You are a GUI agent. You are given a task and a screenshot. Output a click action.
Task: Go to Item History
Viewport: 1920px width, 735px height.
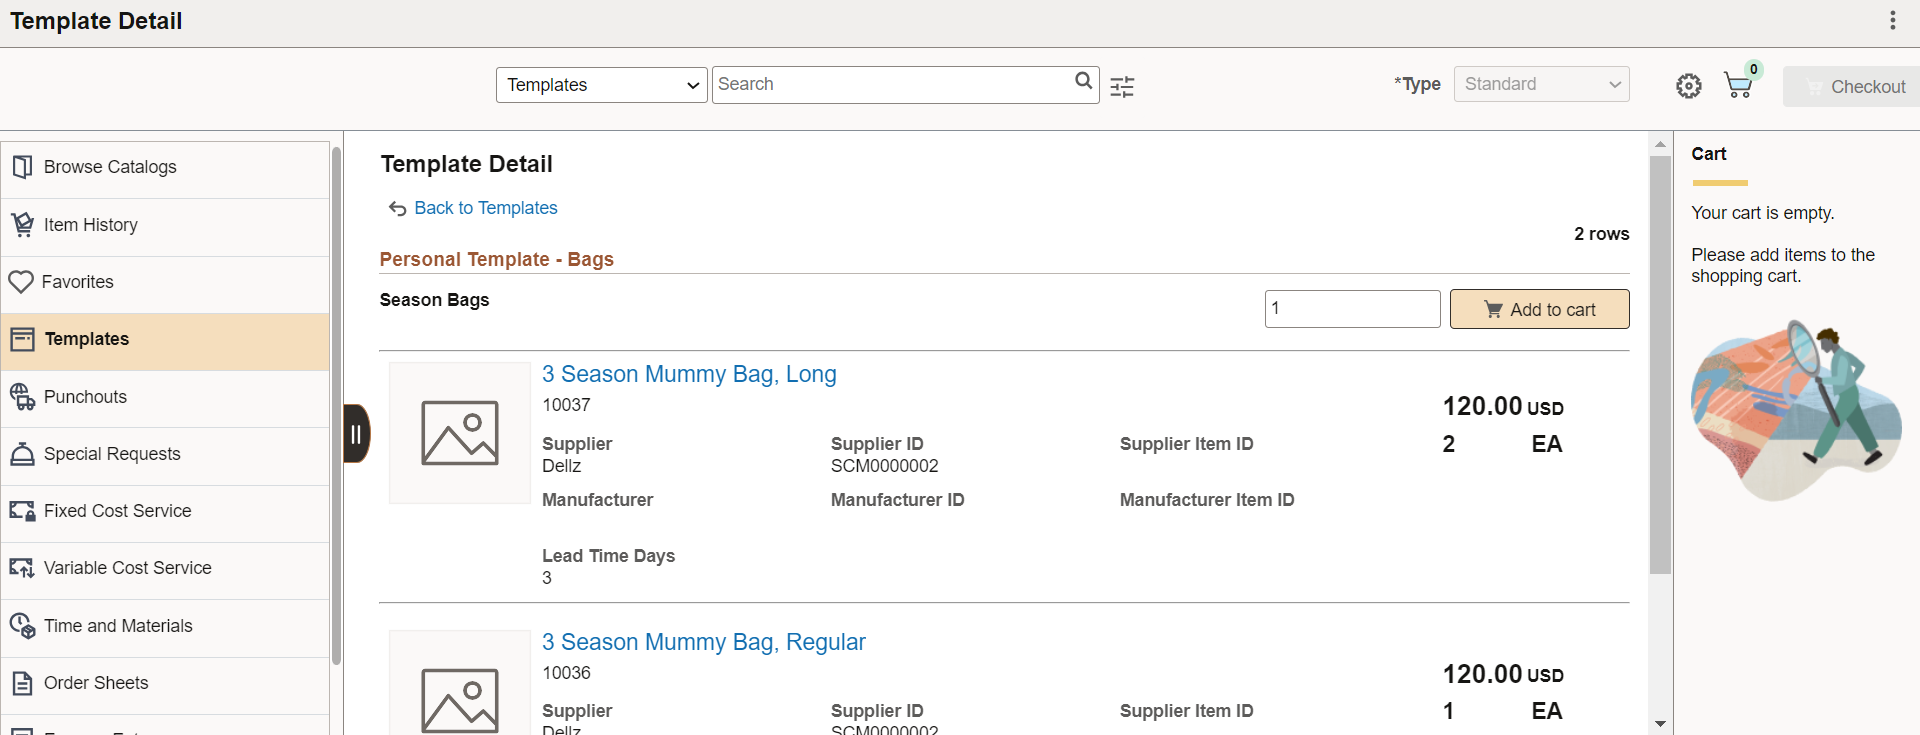[166, 225]
